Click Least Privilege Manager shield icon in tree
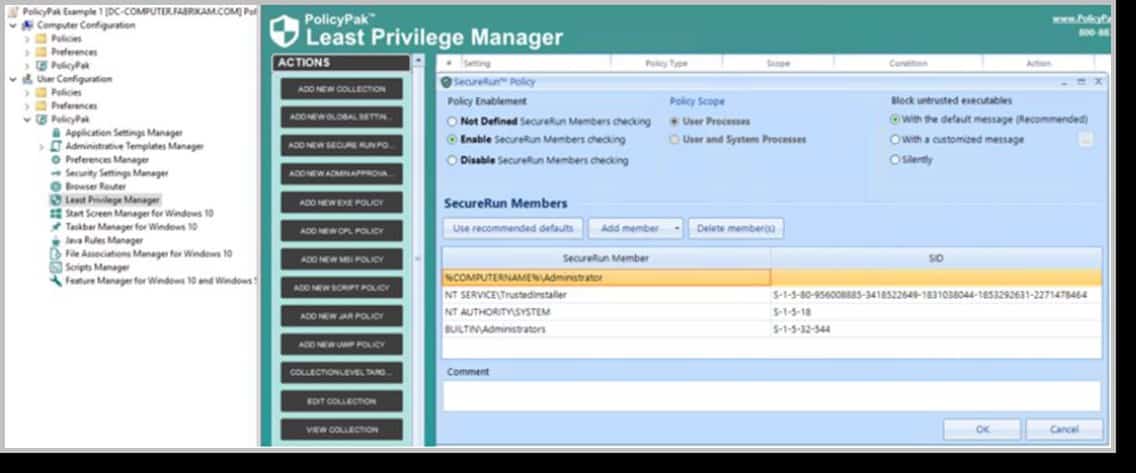The height and width of the screenshot is (473, 1136). click(x=56, y=200)
